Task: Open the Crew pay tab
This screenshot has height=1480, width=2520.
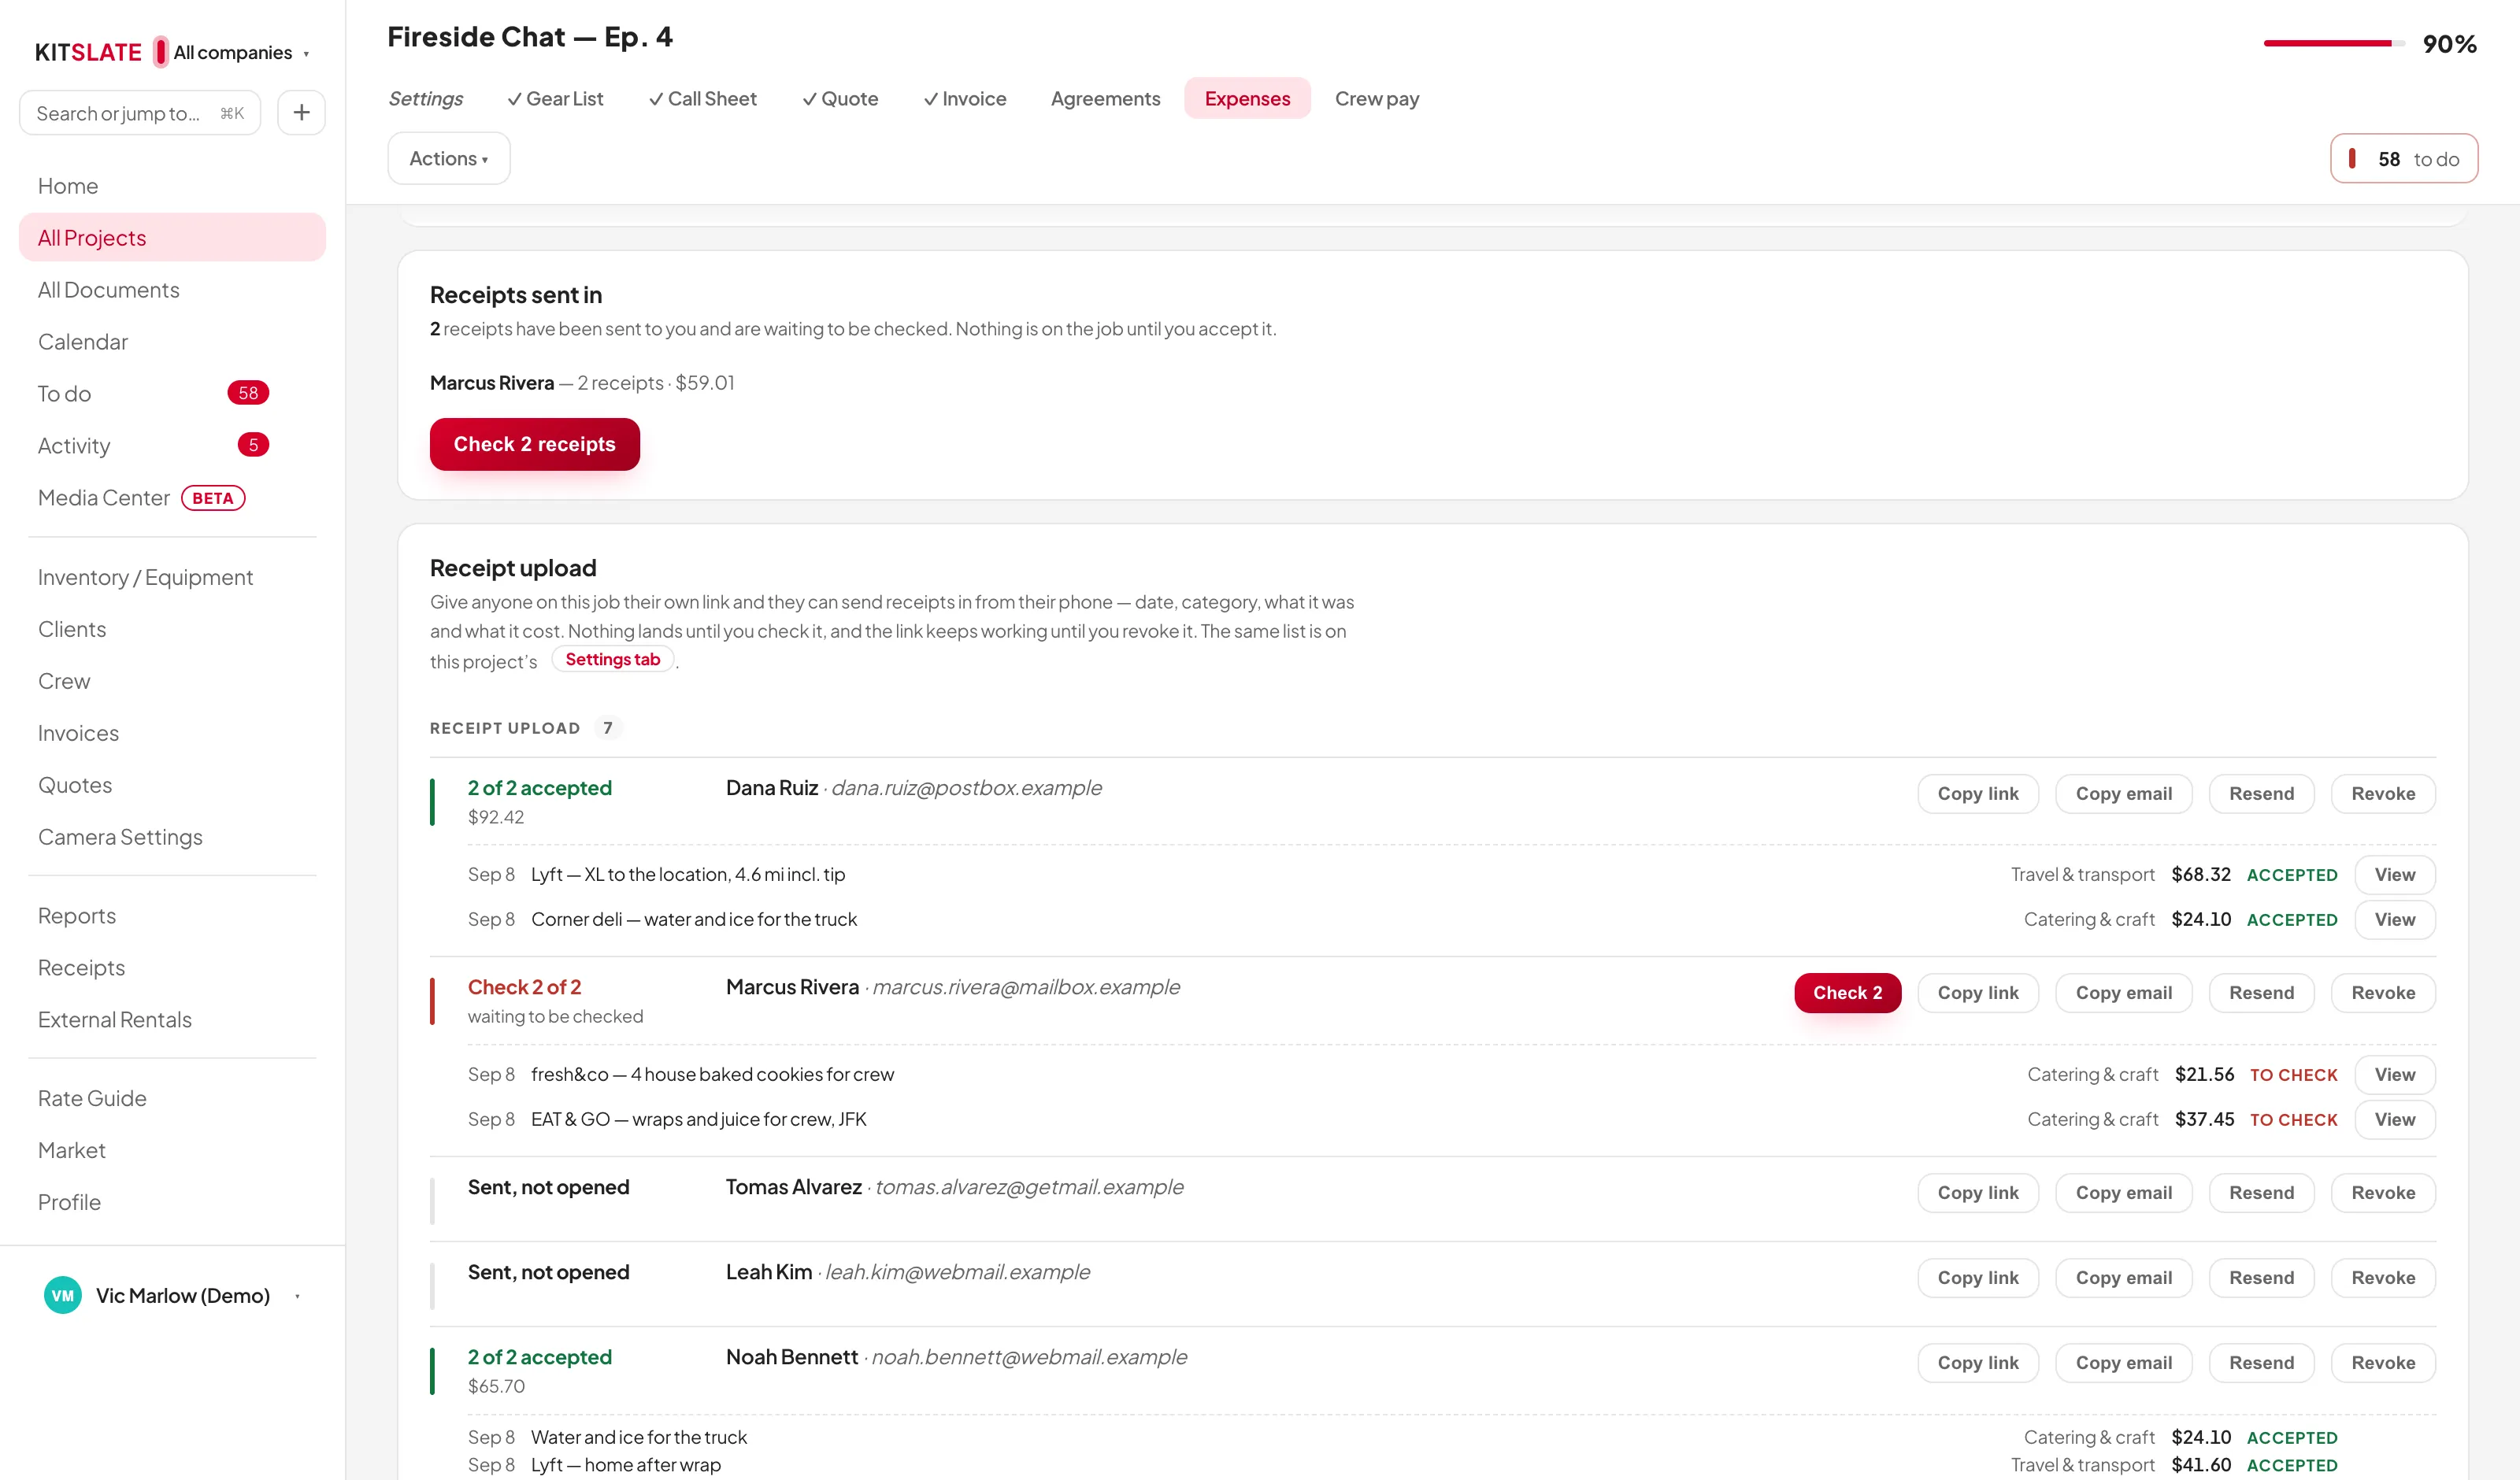Action: pyautogui.click(x=1377, y=98)
